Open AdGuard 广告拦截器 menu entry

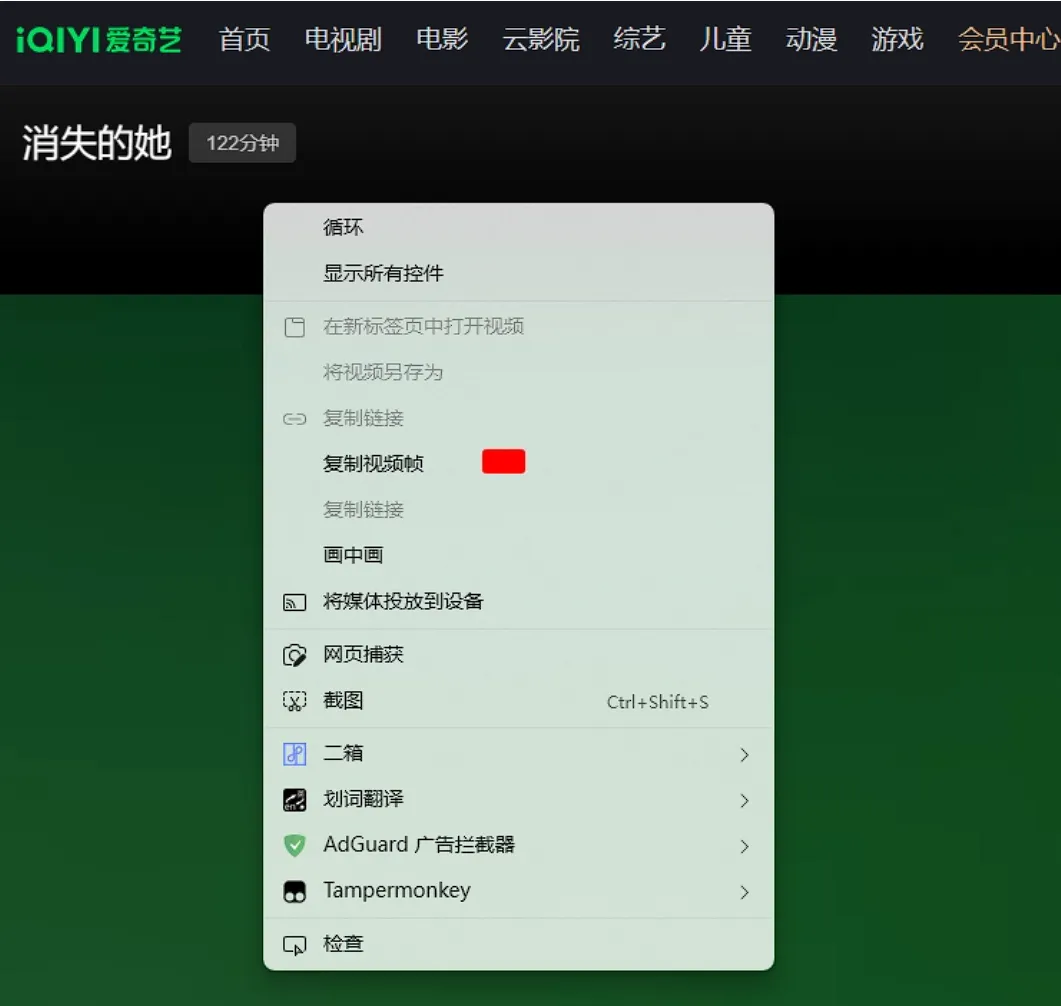point(518,844)
